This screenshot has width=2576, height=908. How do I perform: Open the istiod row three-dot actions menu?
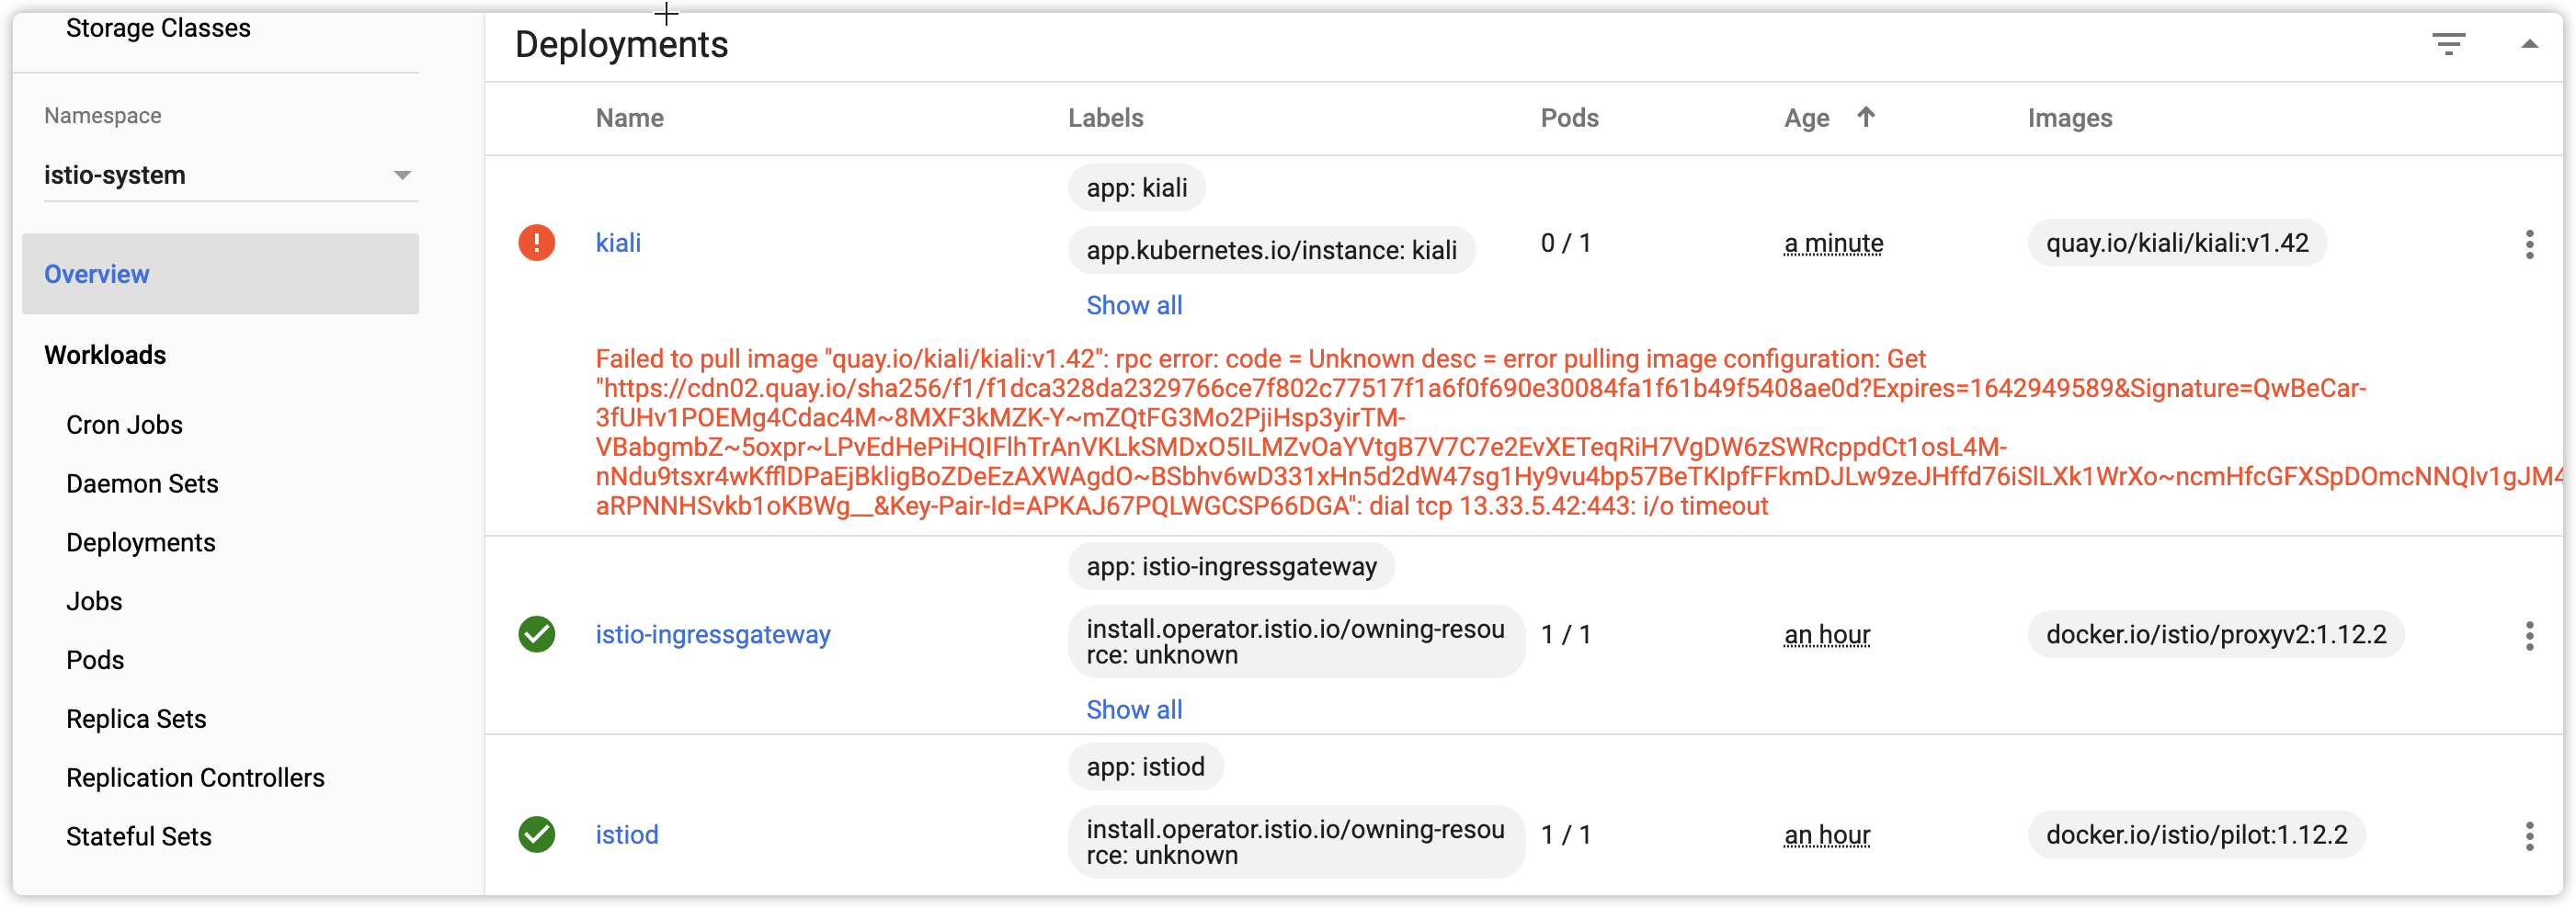tap(2529, 835)
